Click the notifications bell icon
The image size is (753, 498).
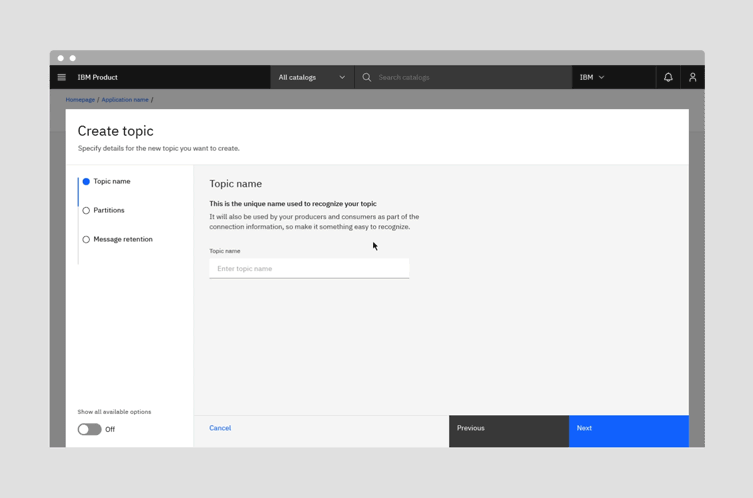[668, 77]
